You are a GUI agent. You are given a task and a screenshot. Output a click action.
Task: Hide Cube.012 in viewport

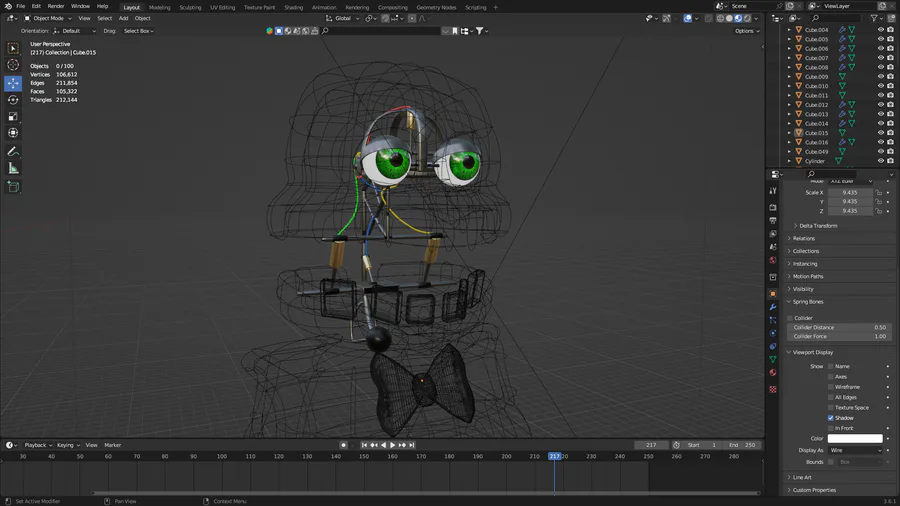(880, 105)
